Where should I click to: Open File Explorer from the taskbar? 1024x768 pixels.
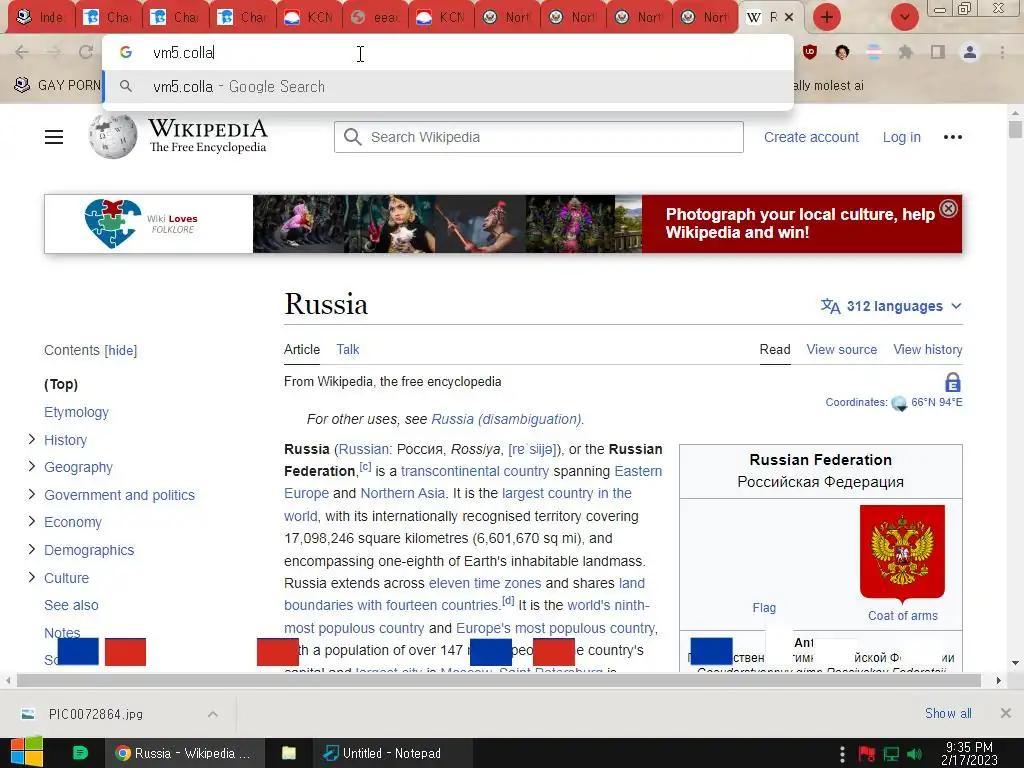click(289, 753)
